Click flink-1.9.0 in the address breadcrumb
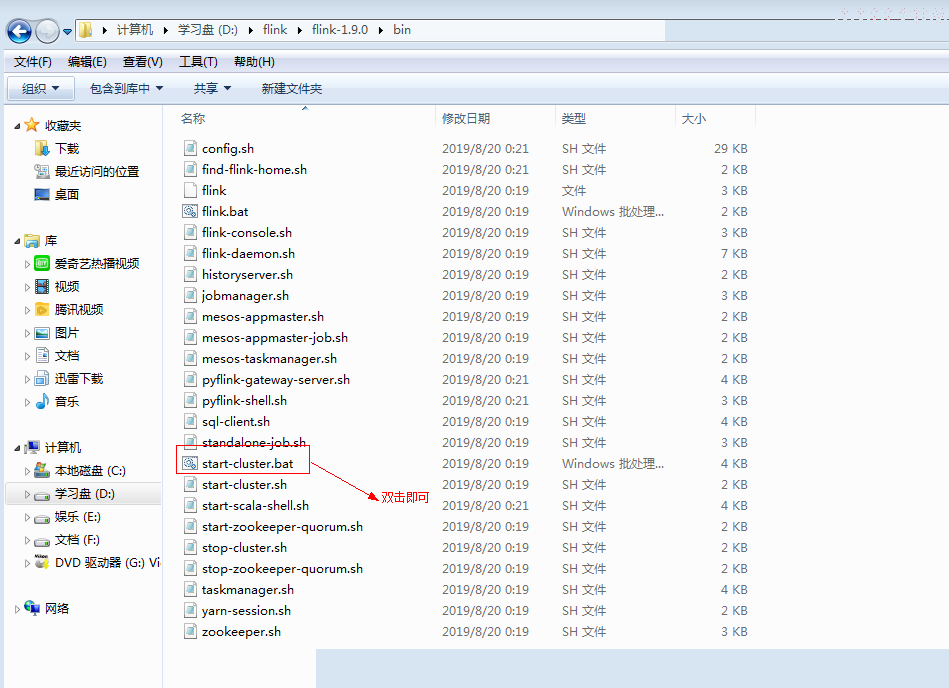The height and width of the screenshot is (688, 949). click(x=340, y=30)
